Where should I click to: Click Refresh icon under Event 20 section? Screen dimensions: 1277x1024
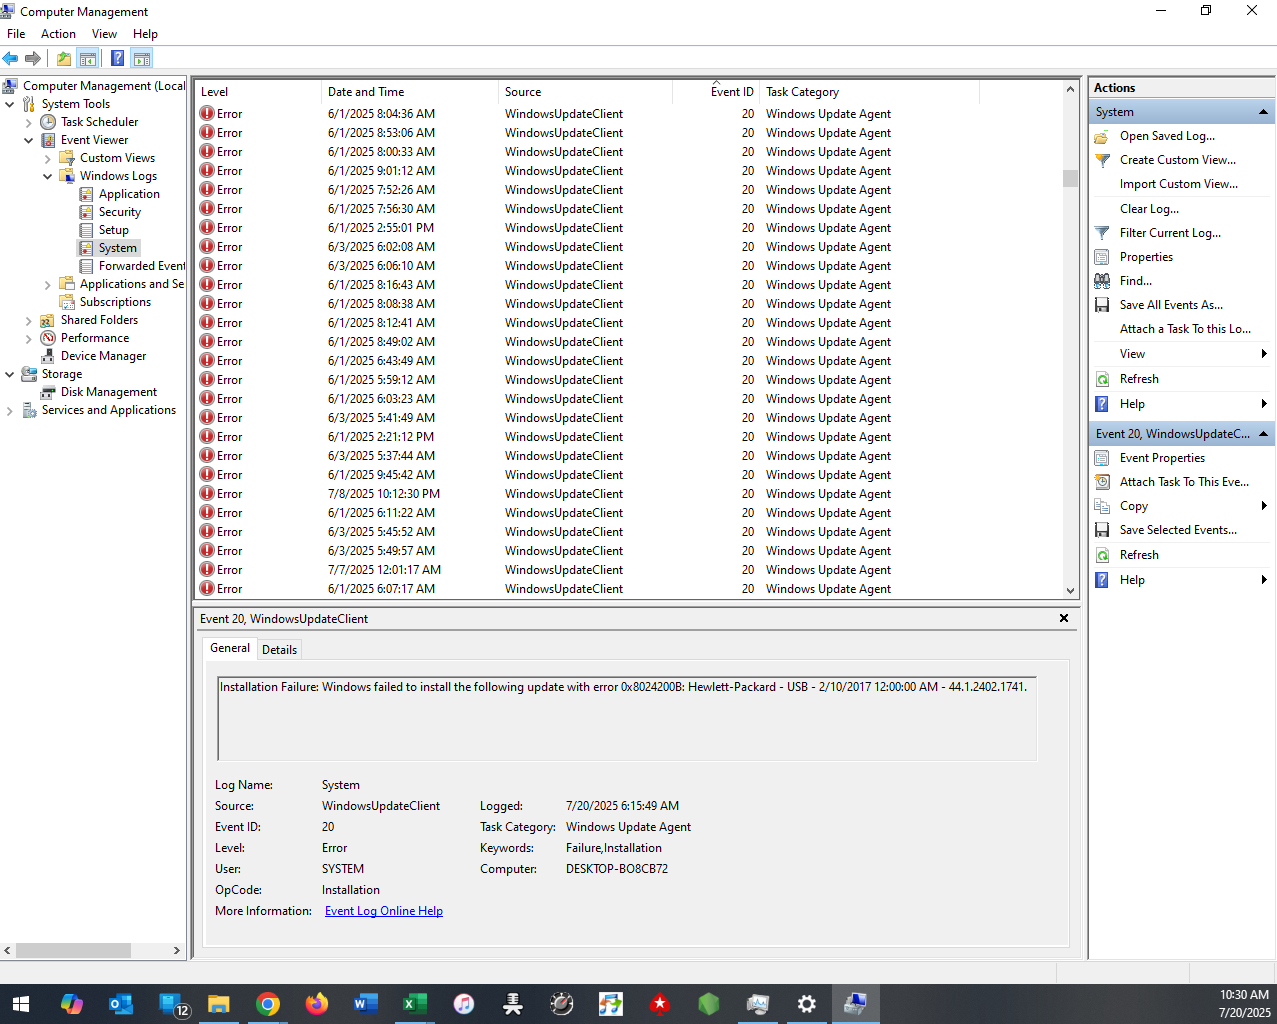coord(1102,555)
